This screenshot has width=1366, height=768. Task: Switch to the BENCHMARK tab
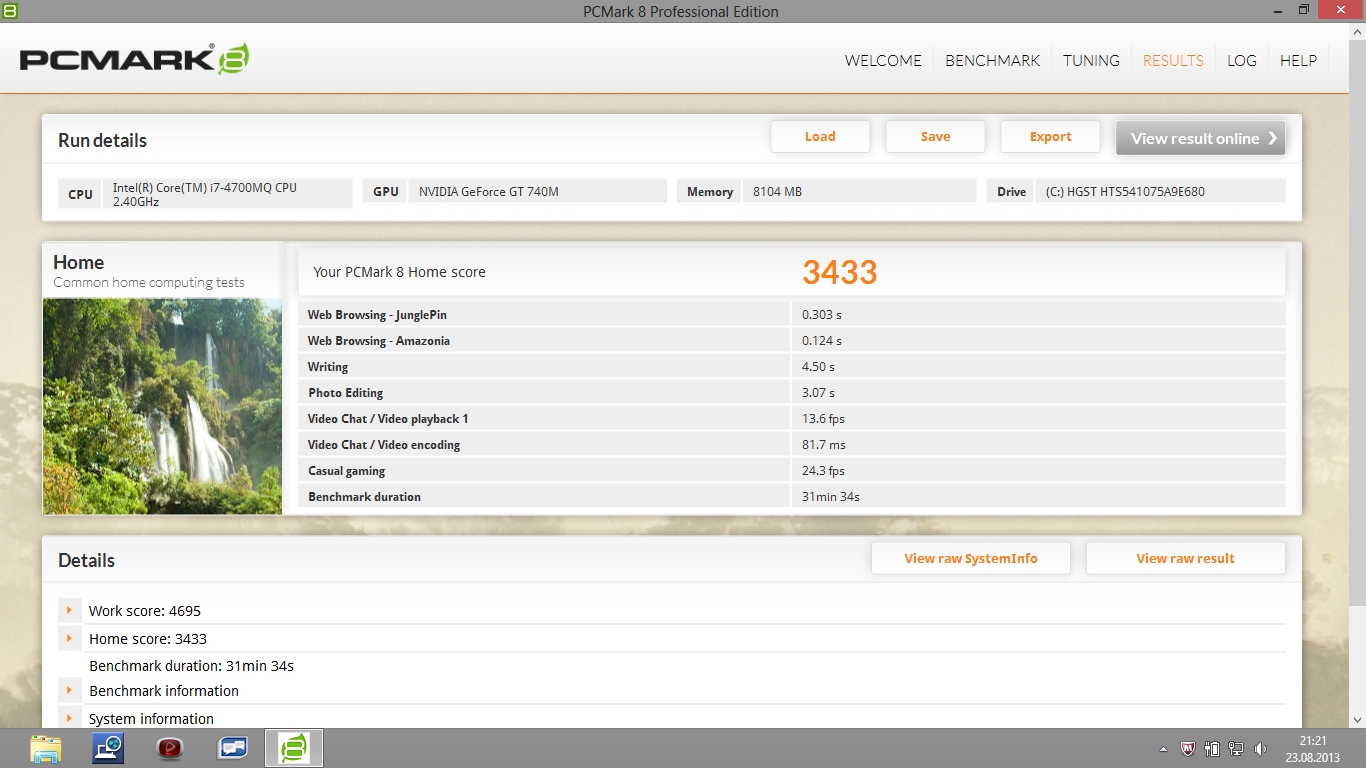tap(993, 60)
